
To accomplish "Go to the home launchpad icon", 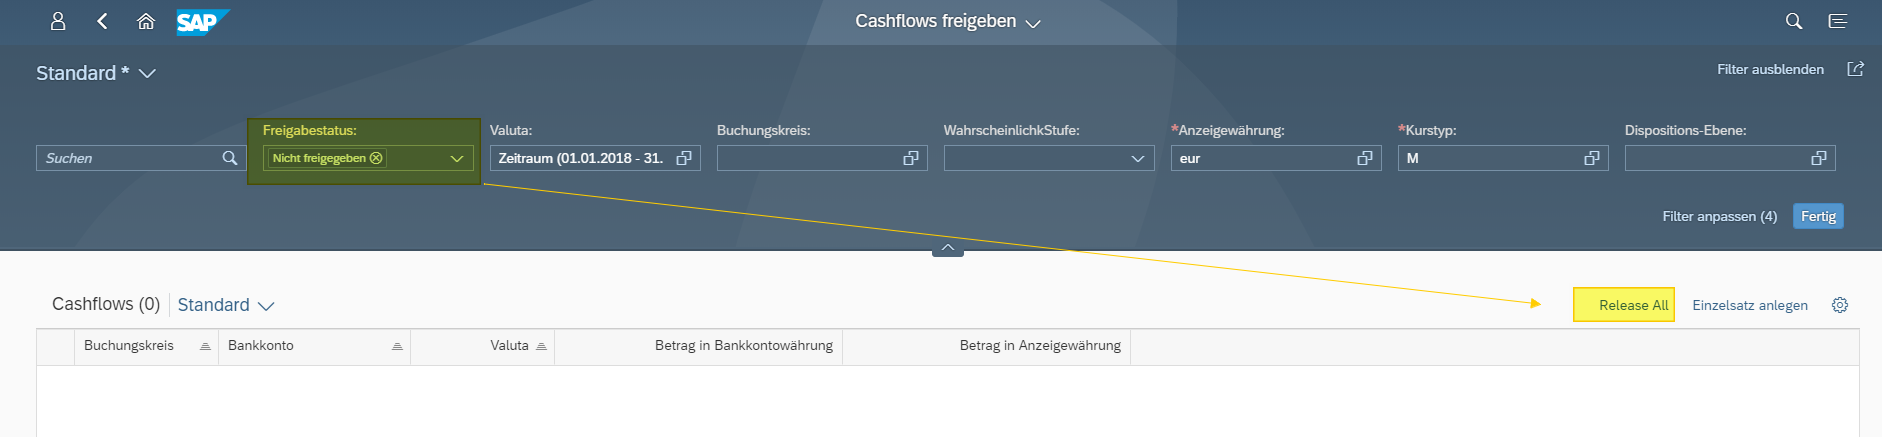I will (x=146, y=21).
